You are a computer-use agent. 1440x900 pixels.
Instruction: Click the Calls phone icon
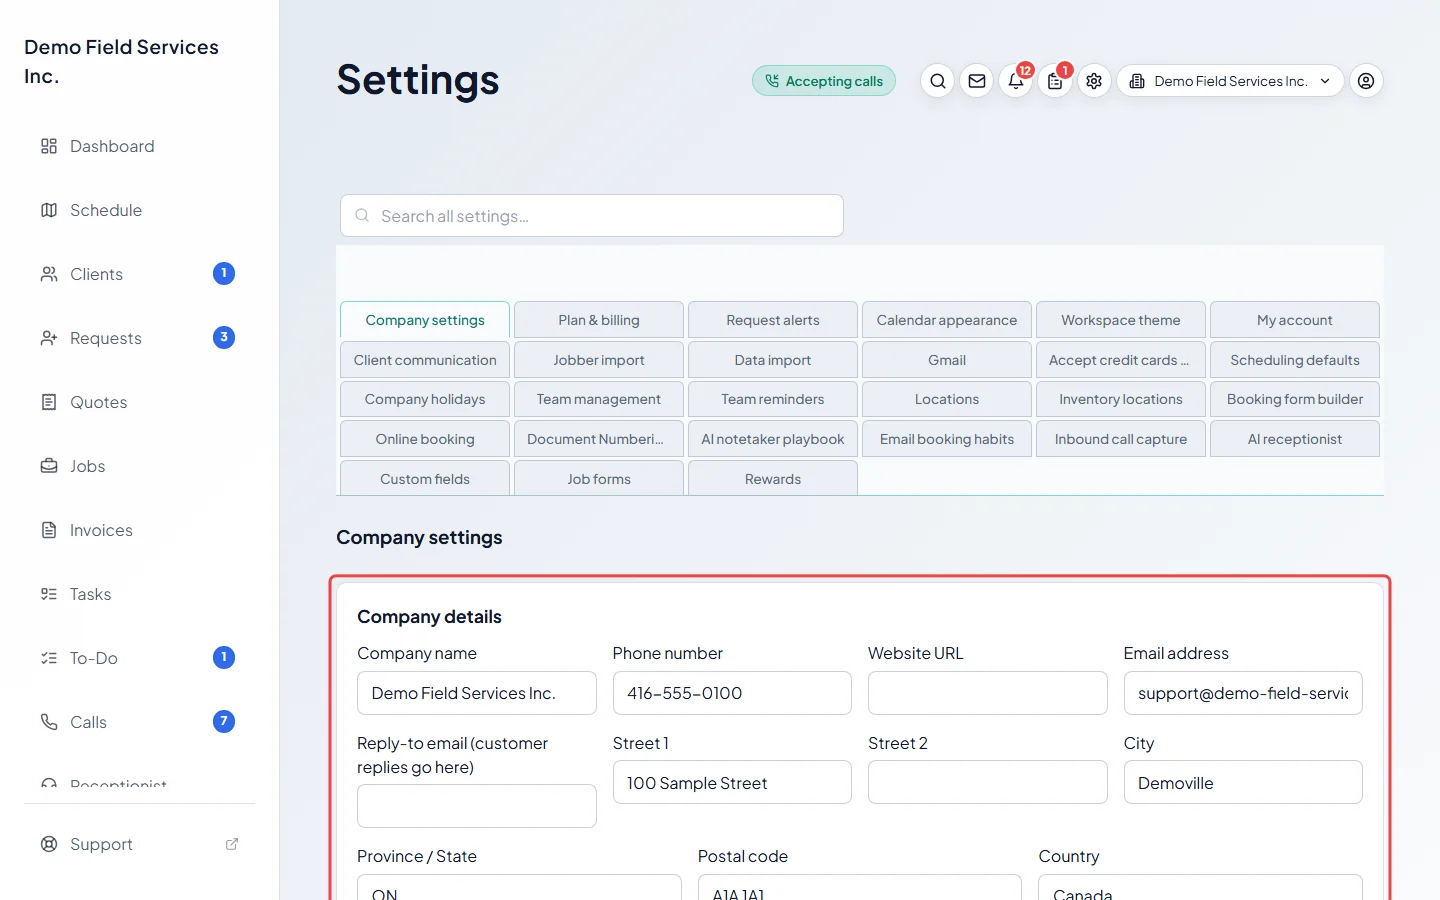pyautogui.click(x=49, y=722)
